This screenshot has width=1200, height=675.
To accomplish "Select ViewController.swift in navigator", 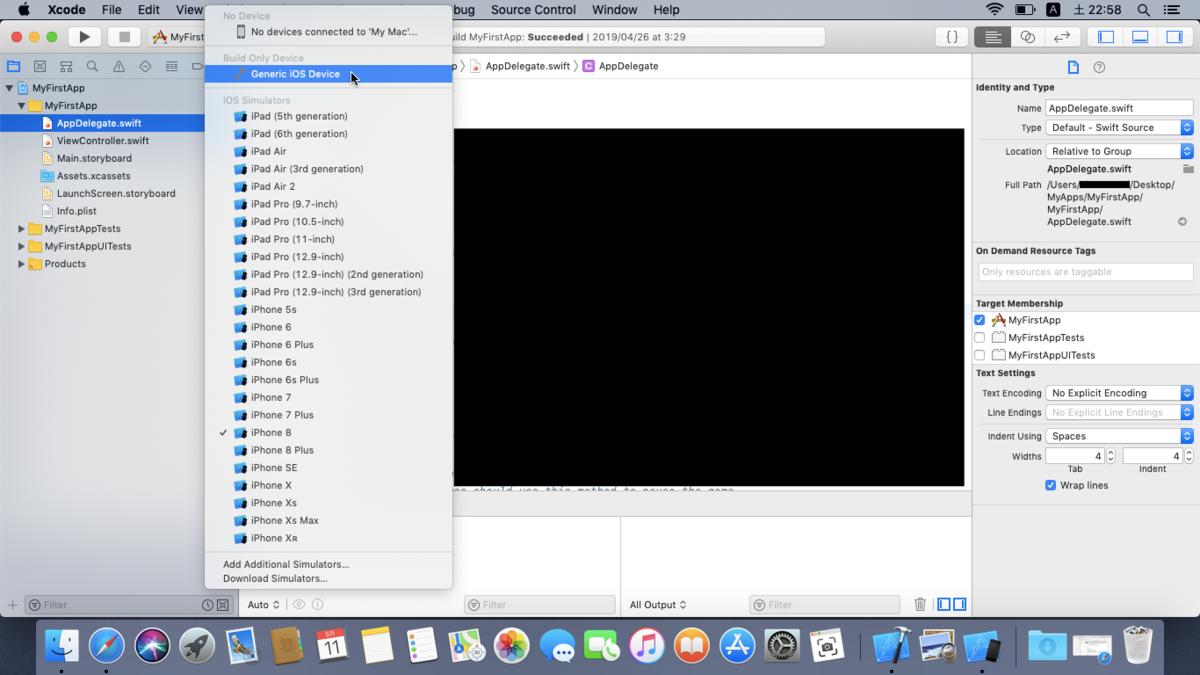I will 103,141.
